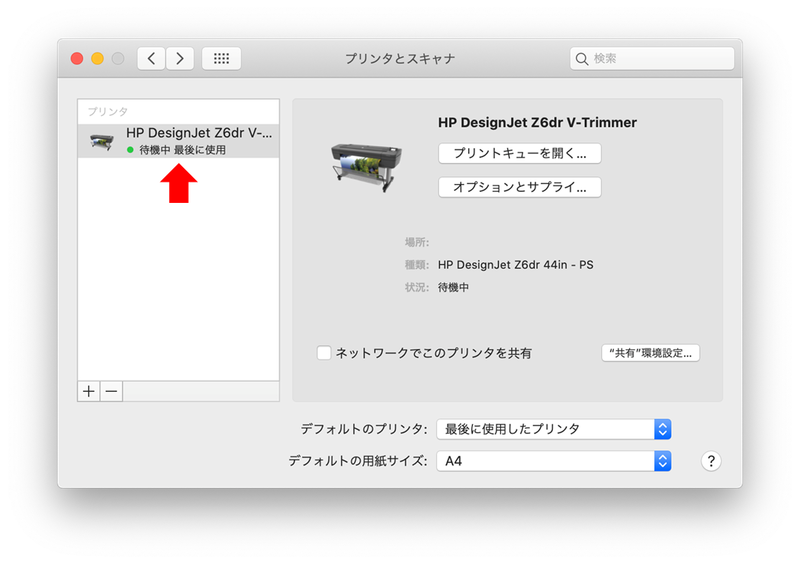800x564 pixels.
Task: Go back with the left chevron button
Action: [x=151, y=59]
